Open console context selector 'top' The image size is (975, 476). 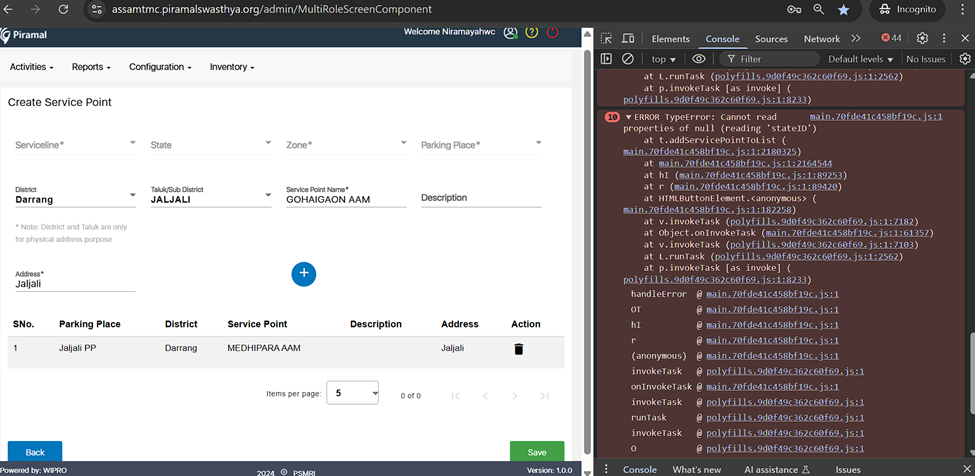(x=663, y=59)
